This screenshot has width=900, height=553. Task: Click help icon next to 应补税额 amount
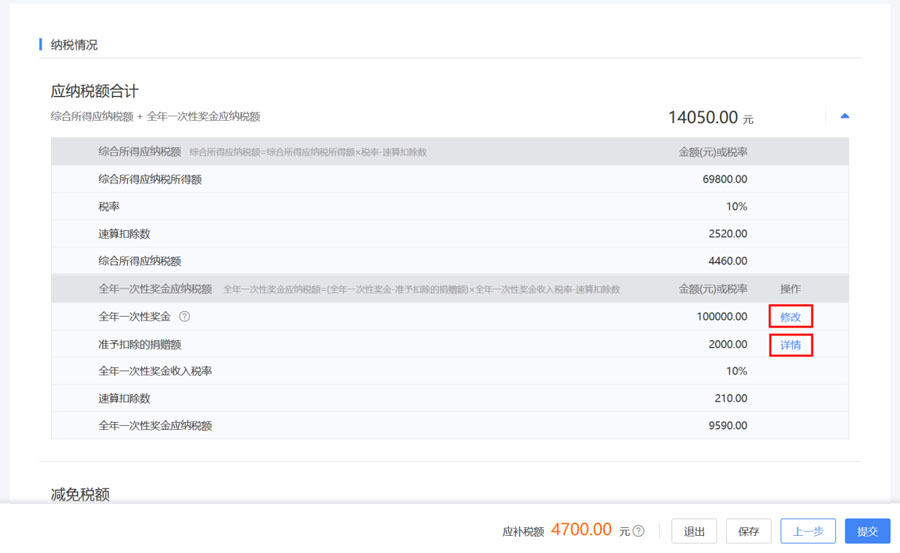coord(638,531)
